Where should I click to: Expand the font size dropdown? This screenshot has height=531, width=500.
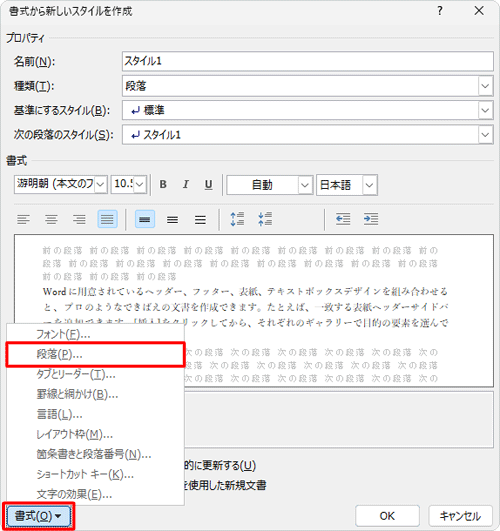tap(140, 185)
